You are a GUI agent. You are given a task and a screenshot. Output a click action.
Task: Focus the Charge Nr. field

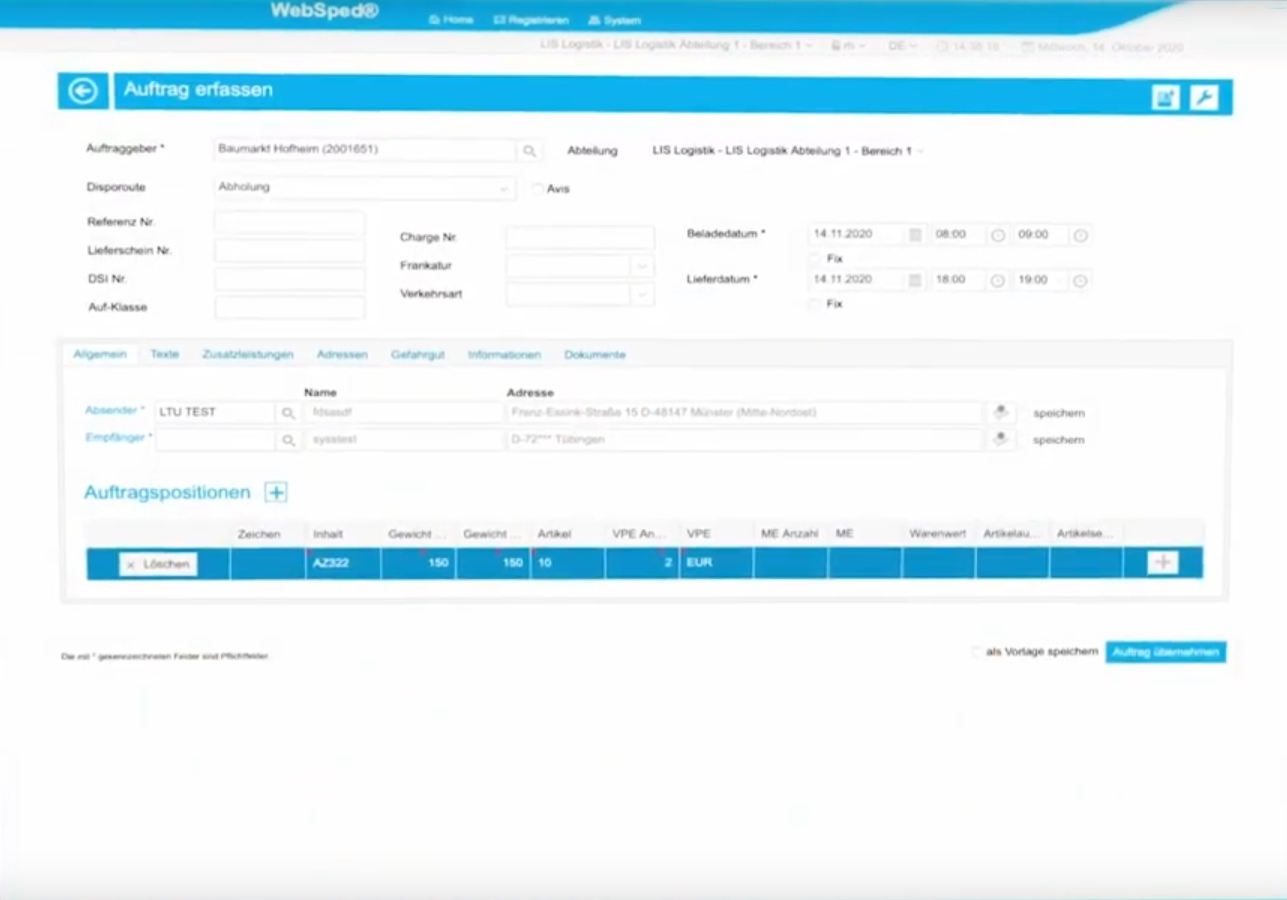(x=580, y=238)
